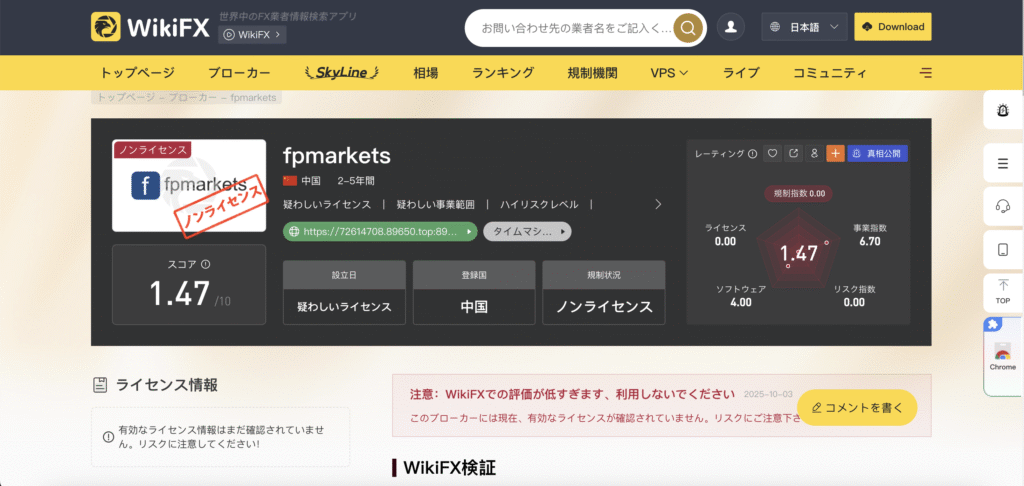Image resolution: width=1024 pixels, height=486 pixels.
Task: Open コミュニティ in the navigation bar
Action: [x=829, y=73]
